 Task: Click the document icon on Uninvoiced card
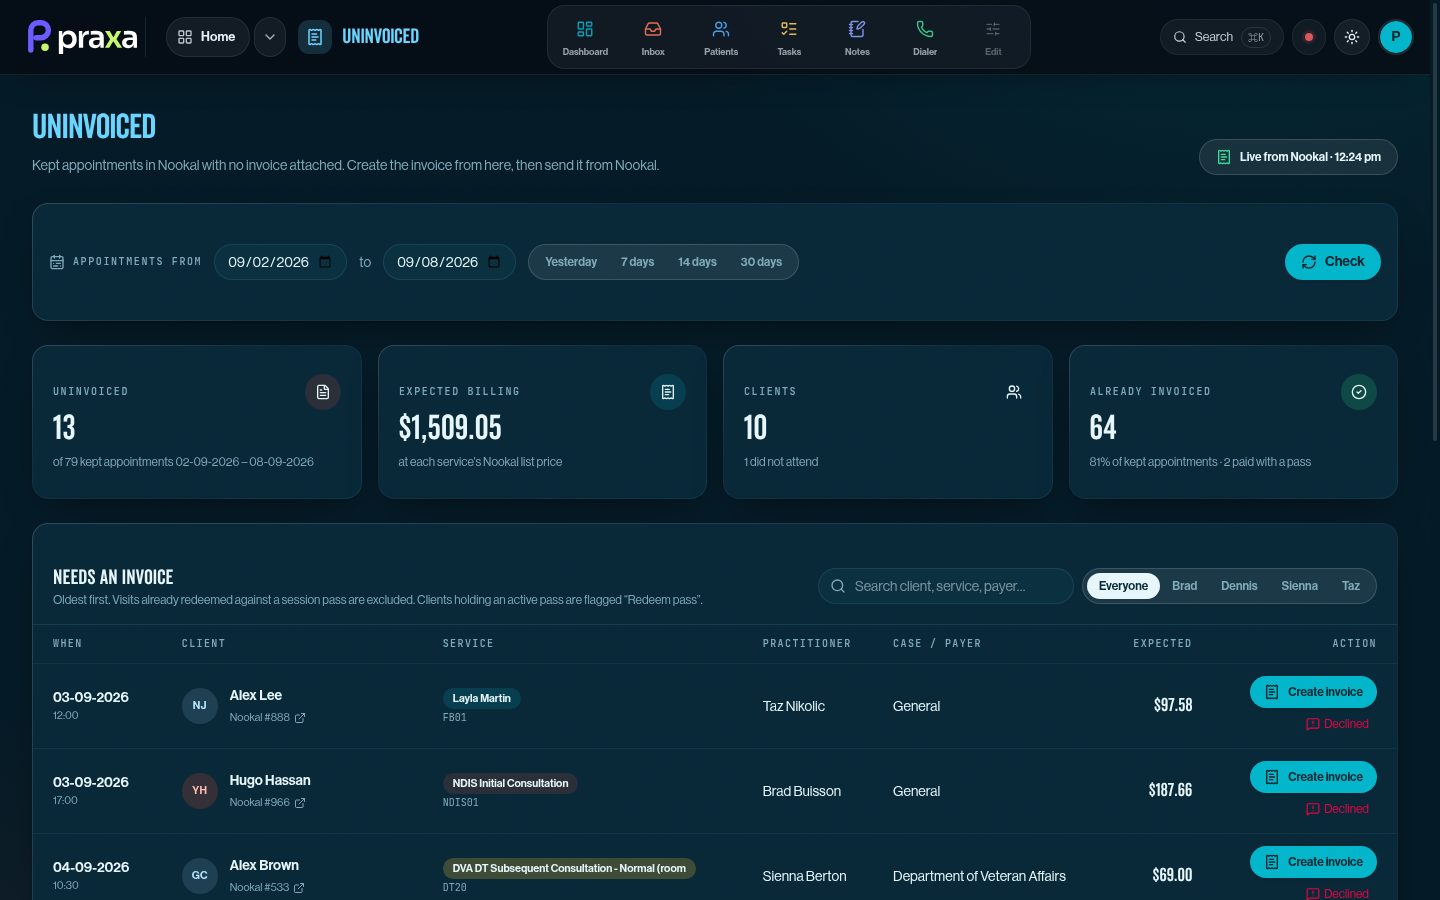point(323,392)
